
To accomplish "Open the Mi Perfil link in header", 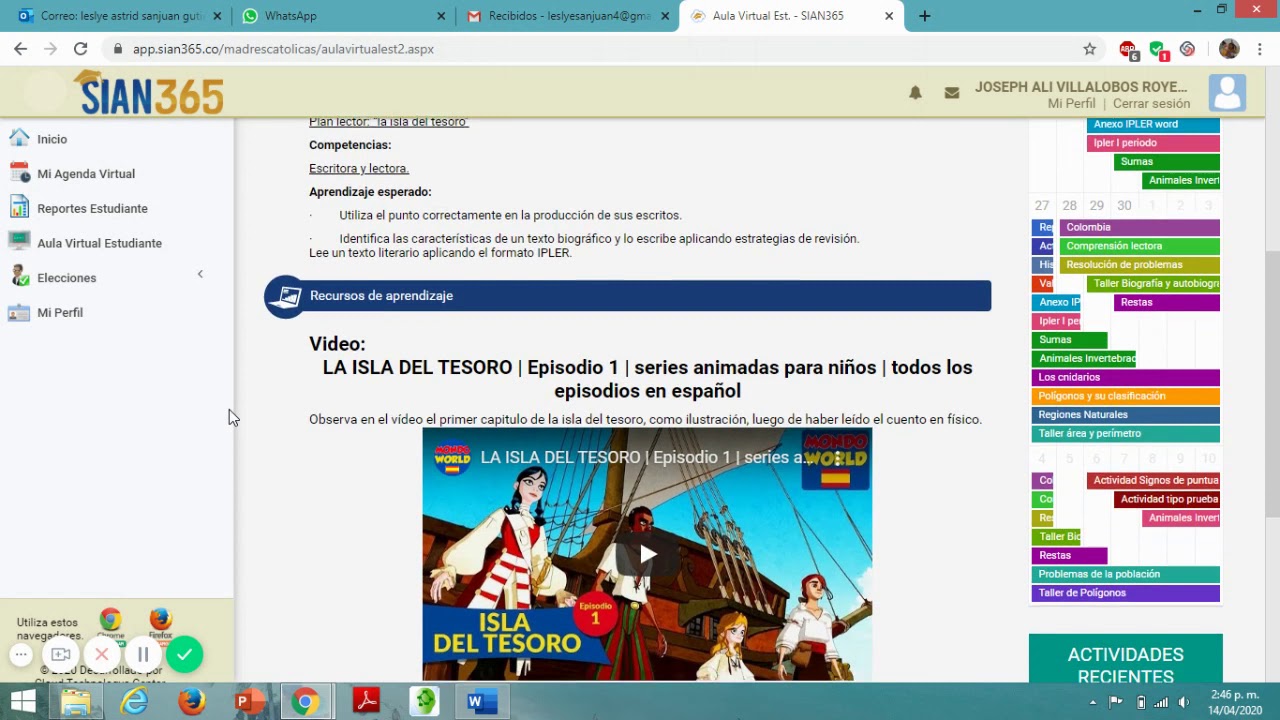I will (1072, 104).
